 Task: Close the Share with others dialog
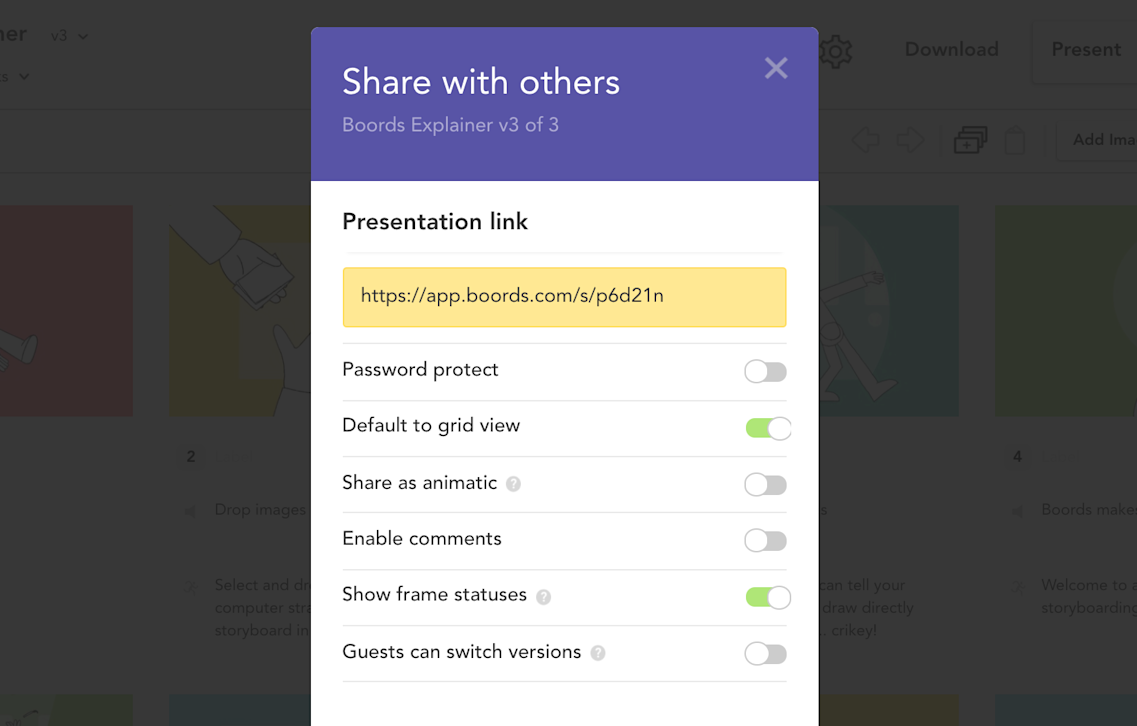tap(776, 68)
